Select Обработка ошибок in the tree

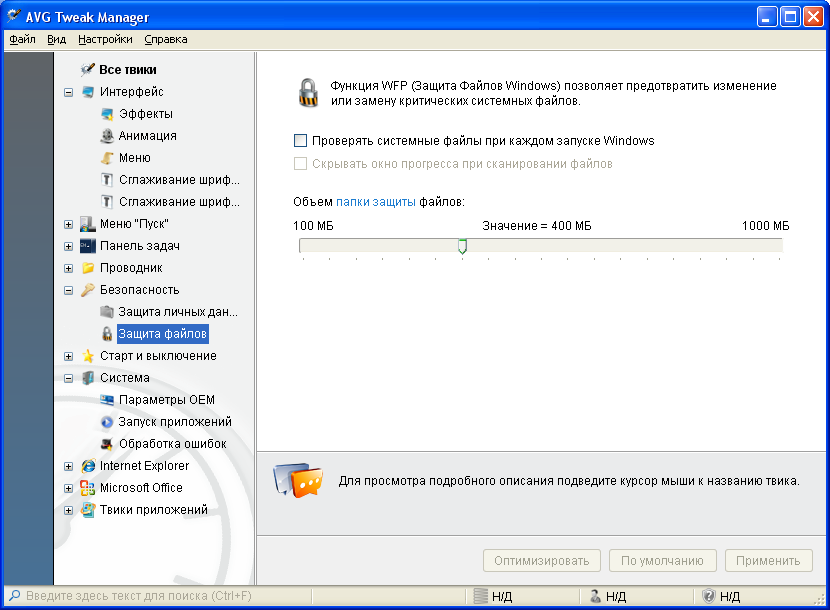coord(173,444)
